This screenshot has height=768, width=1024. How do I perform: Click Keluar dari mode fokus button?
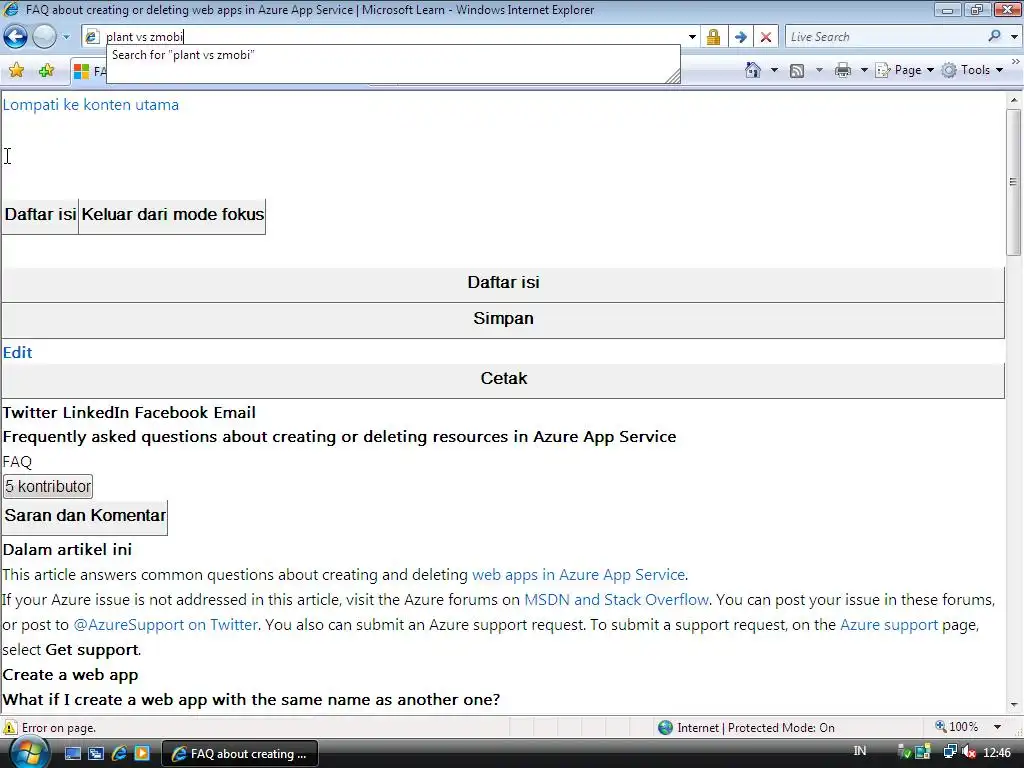coord(172,215)
